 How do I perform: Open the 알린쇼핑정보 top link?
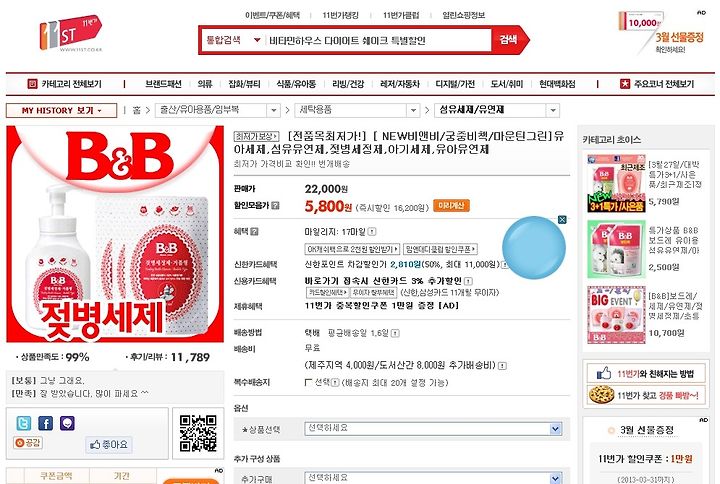click(x=463, y=15)
